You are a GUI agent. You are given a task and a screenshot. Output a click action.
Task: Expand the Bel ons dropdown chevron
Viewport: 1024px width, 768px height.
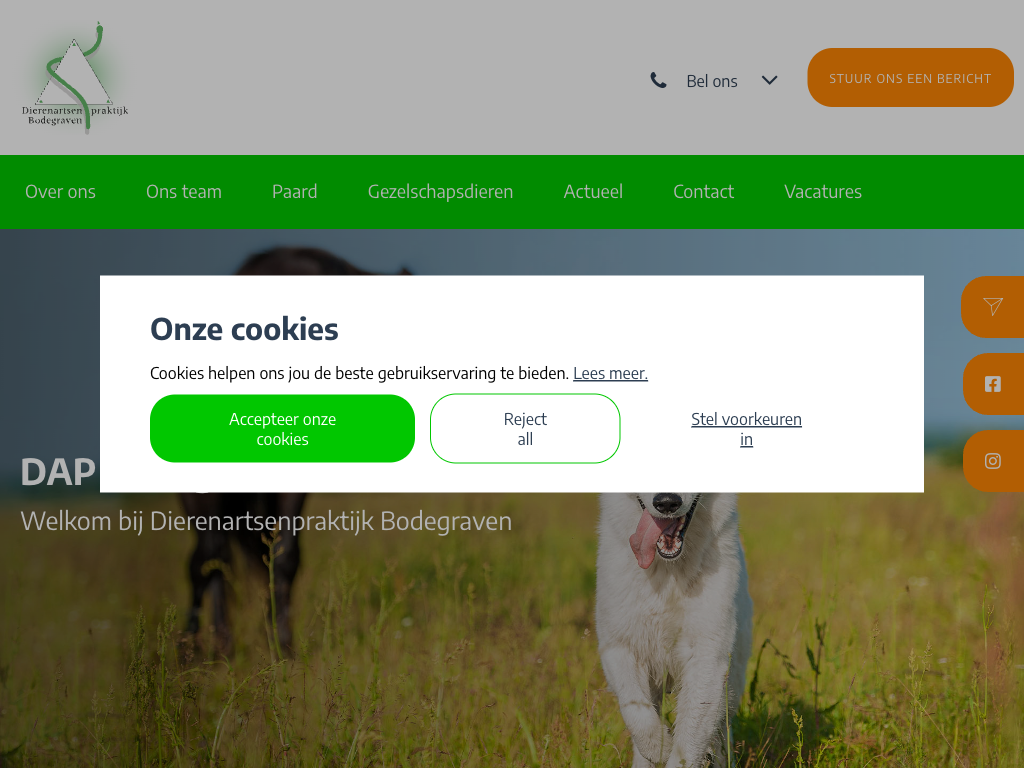[769, 80]
